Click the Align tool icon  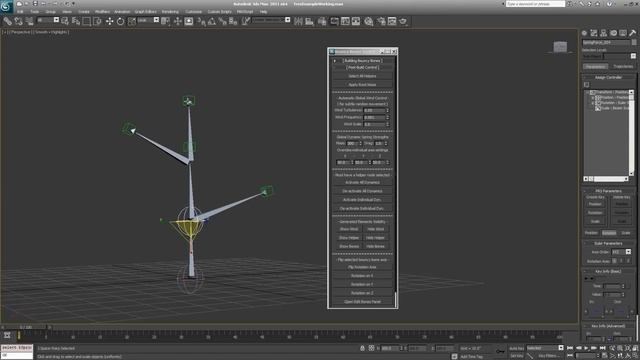tap(309, 21)
